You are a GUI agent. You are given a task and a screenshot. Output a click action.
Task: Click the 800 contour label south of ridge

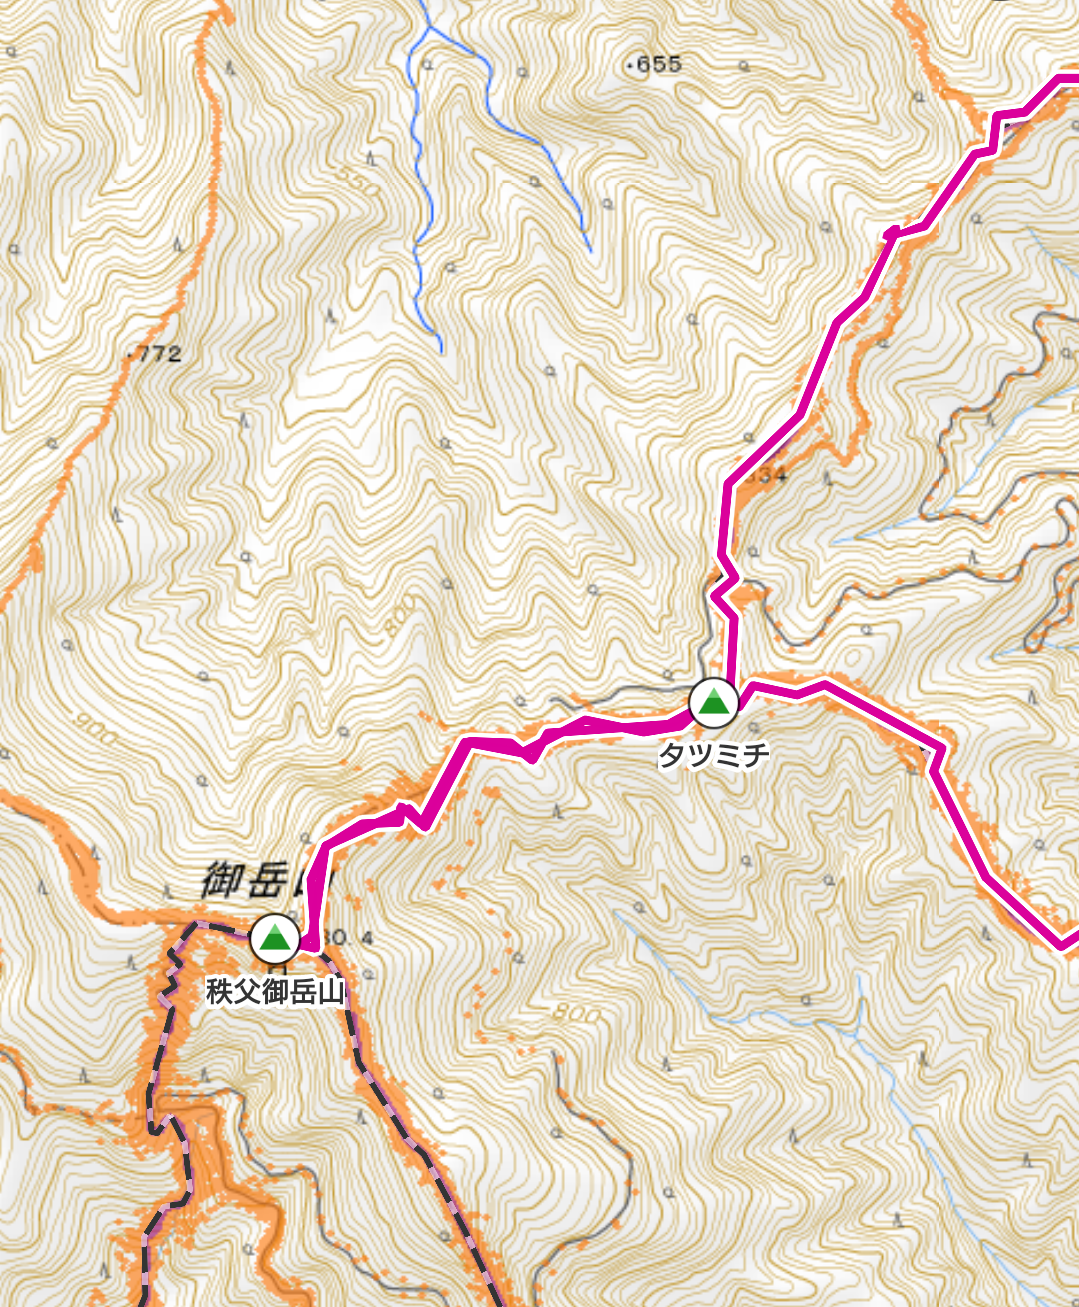574,1013
